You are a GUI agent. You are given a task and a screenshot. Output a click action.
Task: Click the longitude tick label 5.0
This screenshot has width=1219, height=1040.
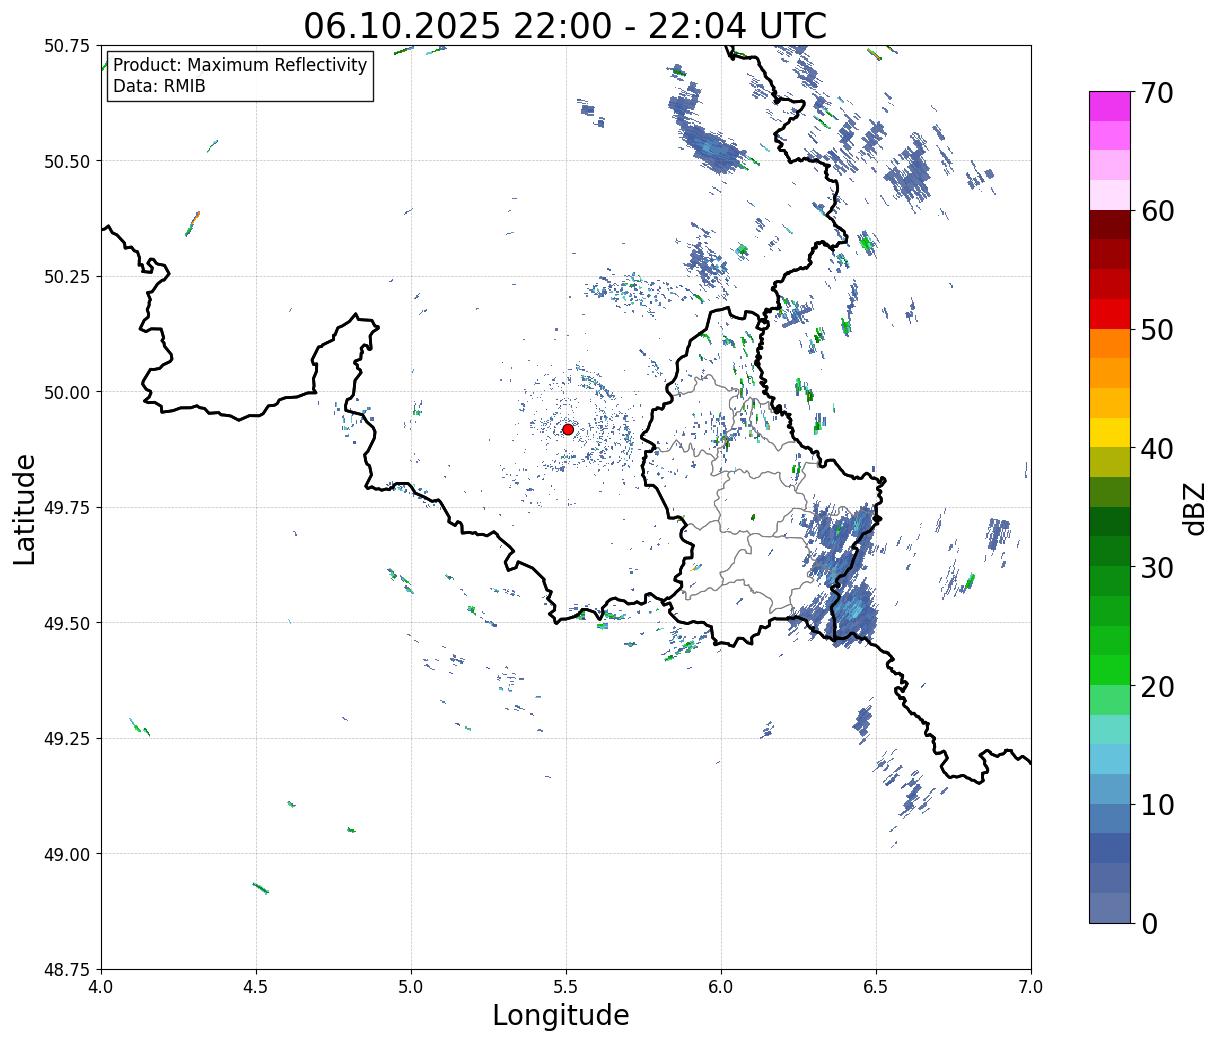tap(411, 987)
